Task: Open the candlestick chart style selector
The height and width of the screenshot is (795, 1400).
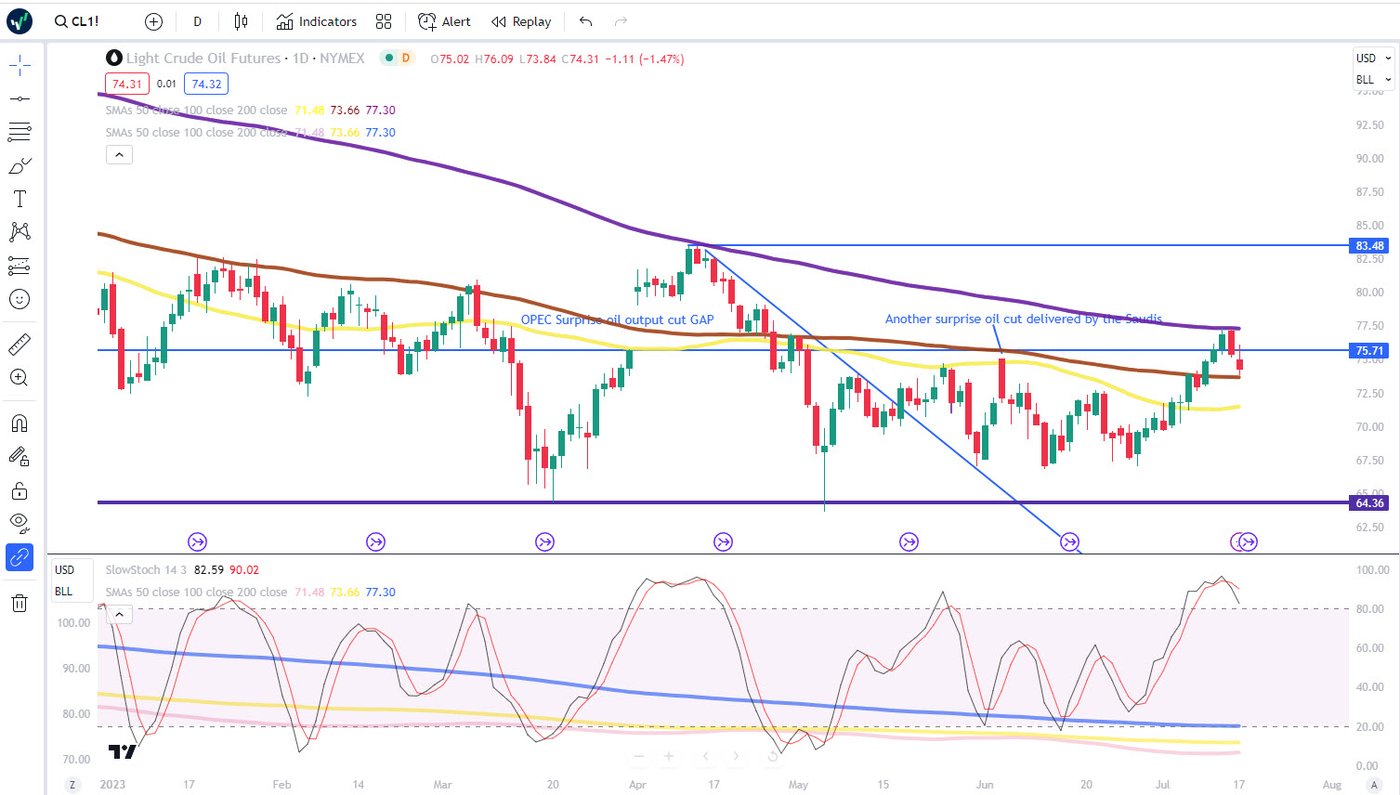Action: pyautogui.click(x=240, y=21)
